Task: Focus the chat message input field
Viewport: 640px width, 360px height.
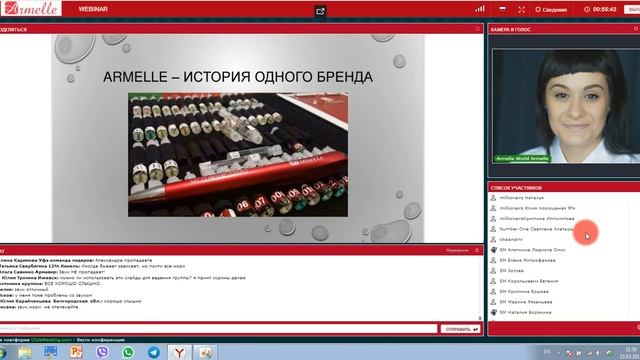Action: pyautogui.click(x=218, y=329)
